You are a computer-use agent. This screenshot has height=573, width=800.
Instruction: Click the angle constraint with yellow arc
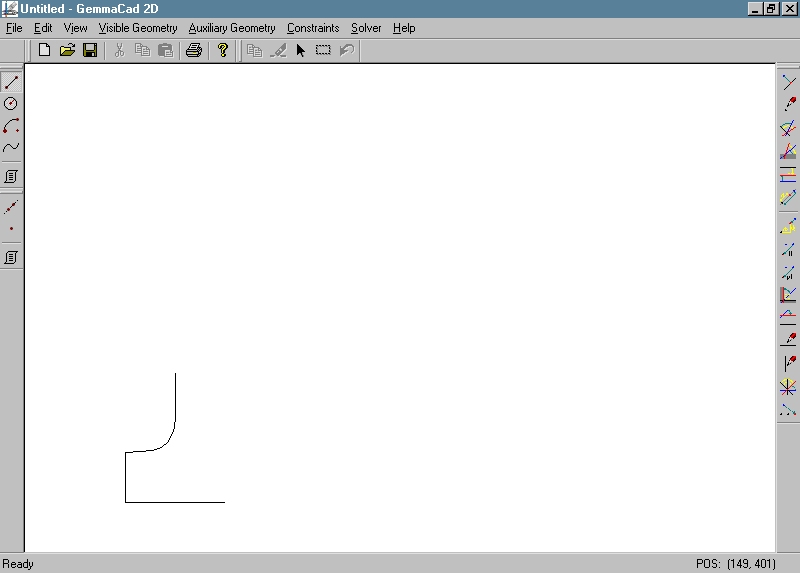pyautogui.click(x=788, y=128)
